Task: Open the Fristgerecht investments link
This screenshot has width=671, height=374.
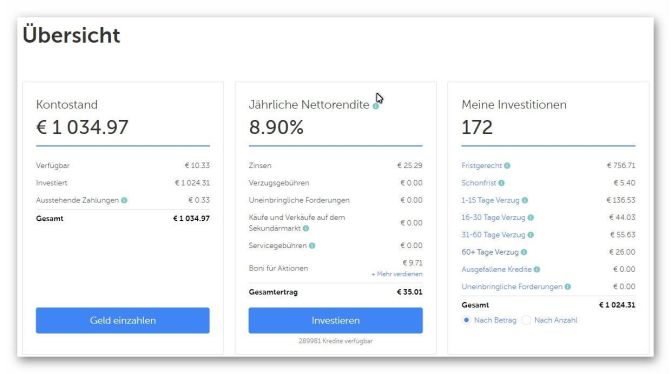Action: (481, 165)
